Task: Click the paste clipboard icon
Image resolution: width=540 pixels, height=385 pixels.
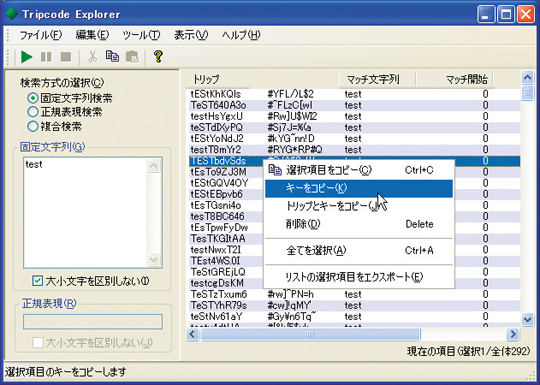Action: pos(132,57)
